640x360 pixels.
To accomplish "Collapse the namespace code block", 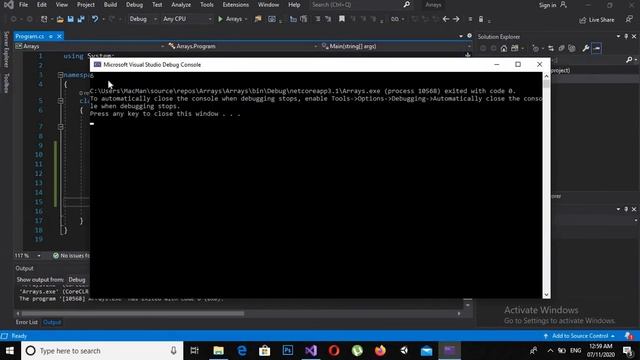I will pos(60,75).
